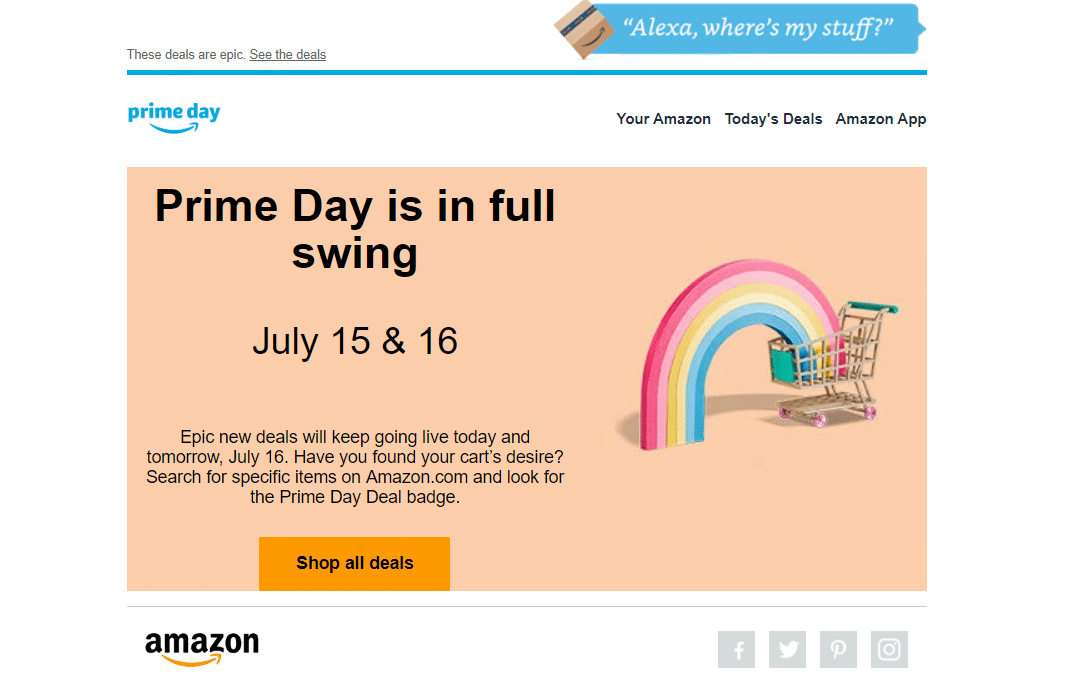Click the July 15 & 16 date text
Viewport: 1081px width, 689px height.
click(355, 341)
